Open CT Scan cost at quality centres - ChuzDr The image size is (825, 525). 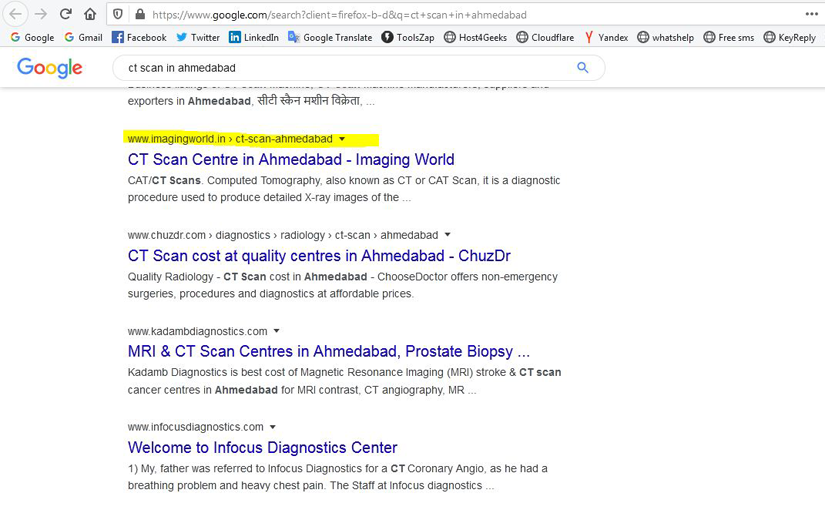click(319, 256)
